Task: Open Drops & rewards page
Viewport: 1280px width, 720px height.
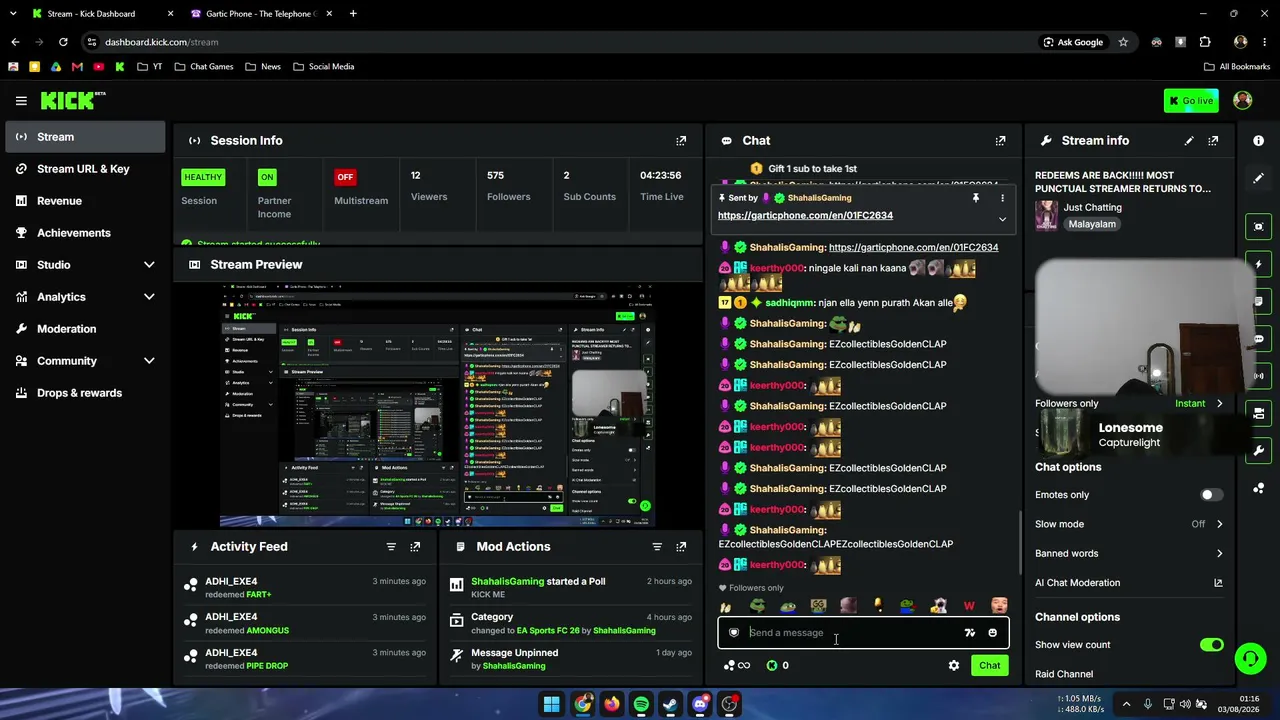Action: point(85,393)
